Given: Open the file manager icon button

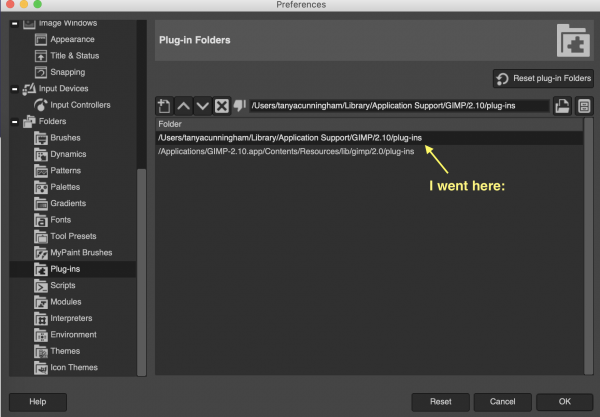Looking at the screenshot, I should point(584,106).
